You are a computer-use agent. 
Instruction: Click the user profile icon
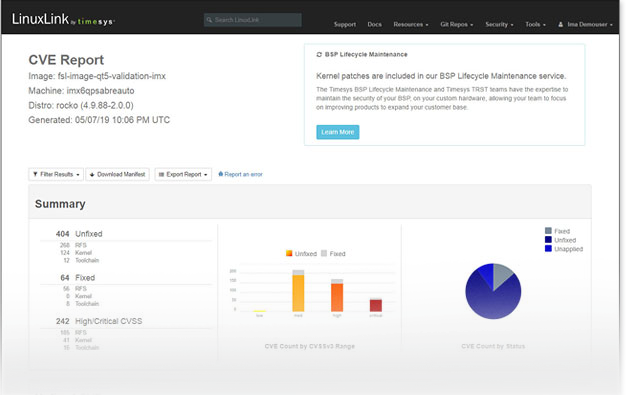click(x=561, y=24)
